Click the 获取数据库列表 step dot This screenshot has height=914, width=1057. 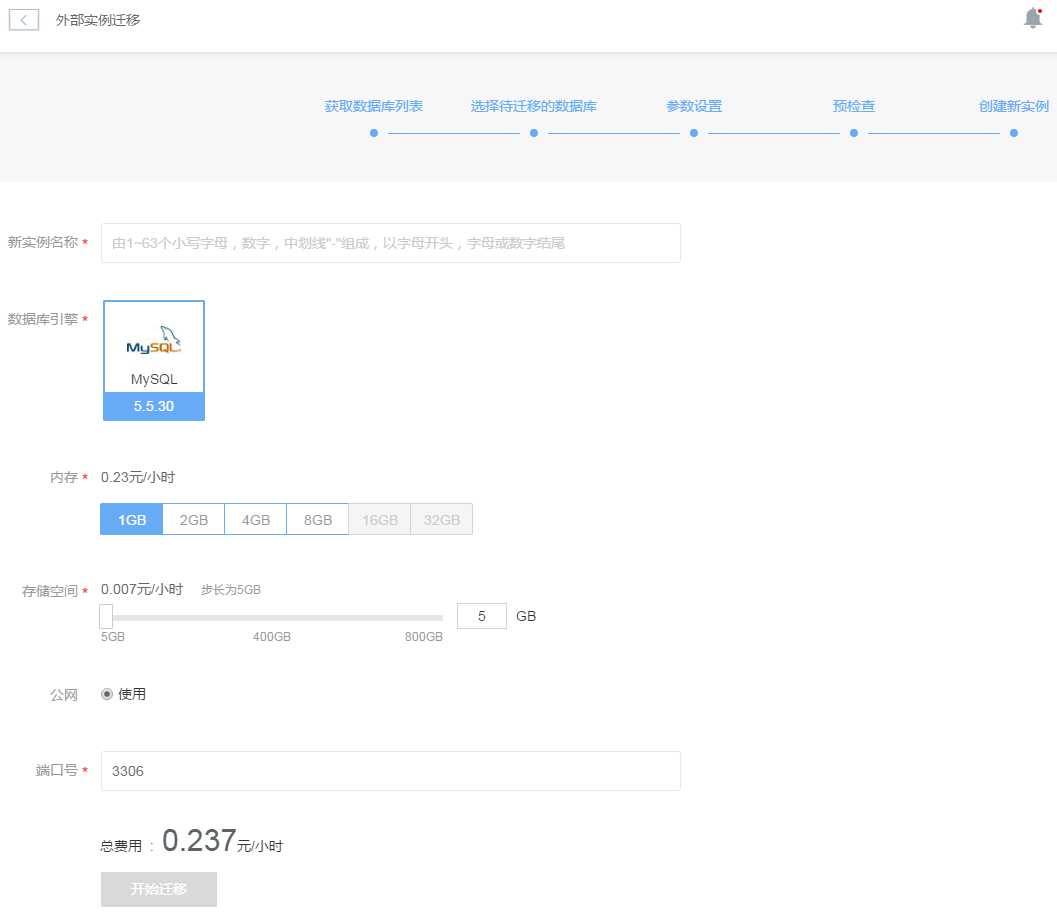(373, 132)
